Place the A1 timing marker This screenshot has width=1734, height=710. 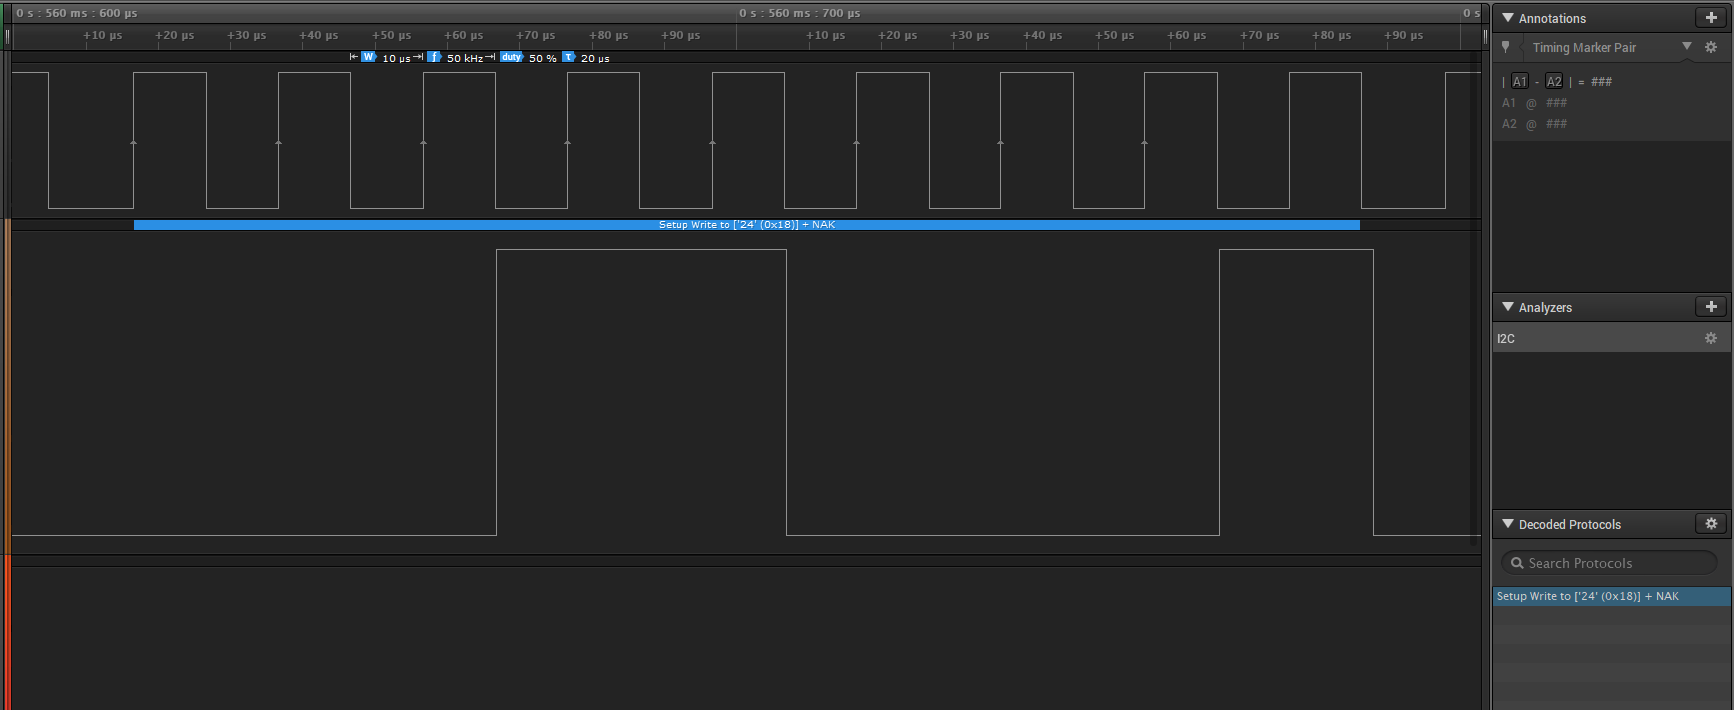[1520, 82]
